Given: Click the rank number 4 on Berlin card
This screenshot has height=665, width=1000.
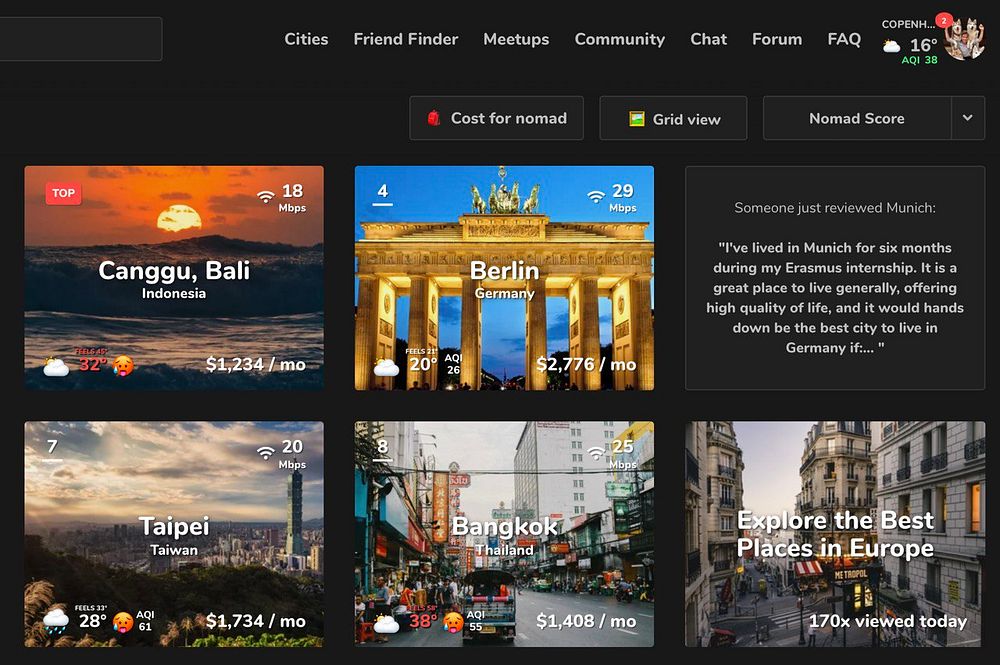Looking at the screenshot, I should click(383, 191).
